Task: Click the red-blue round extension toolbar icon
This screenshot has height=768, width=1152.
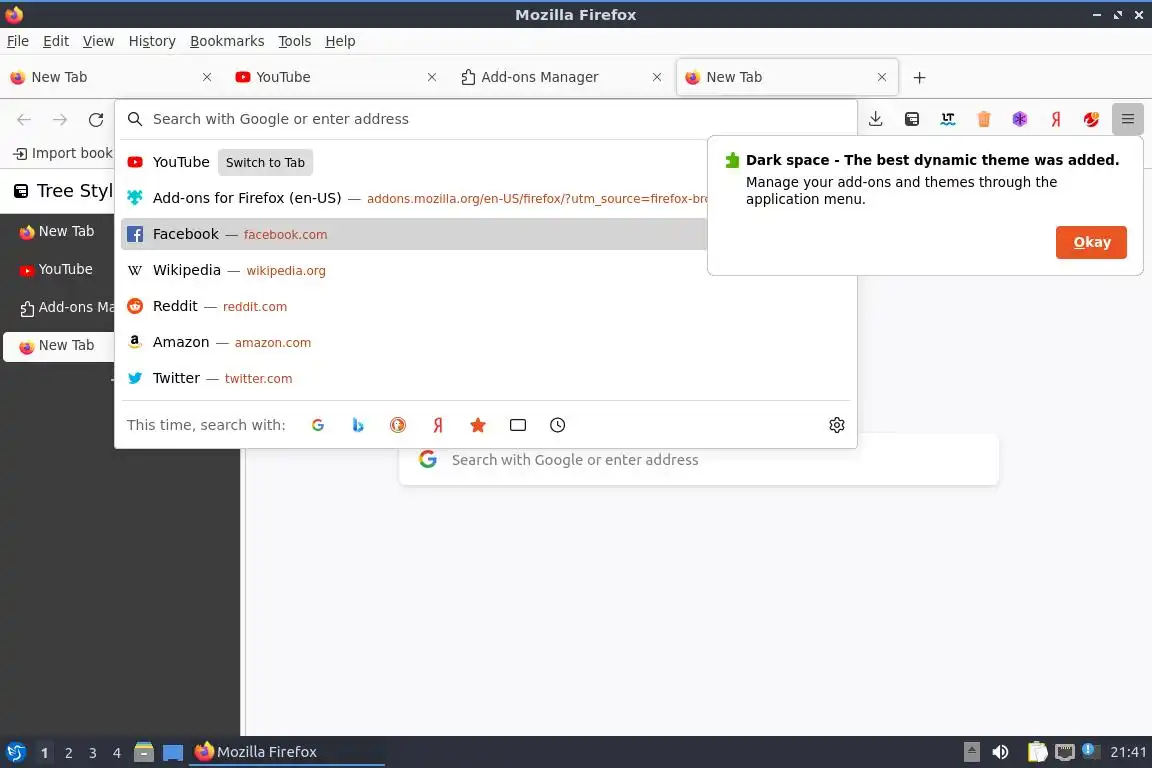Action: [x=1092, y=119]
